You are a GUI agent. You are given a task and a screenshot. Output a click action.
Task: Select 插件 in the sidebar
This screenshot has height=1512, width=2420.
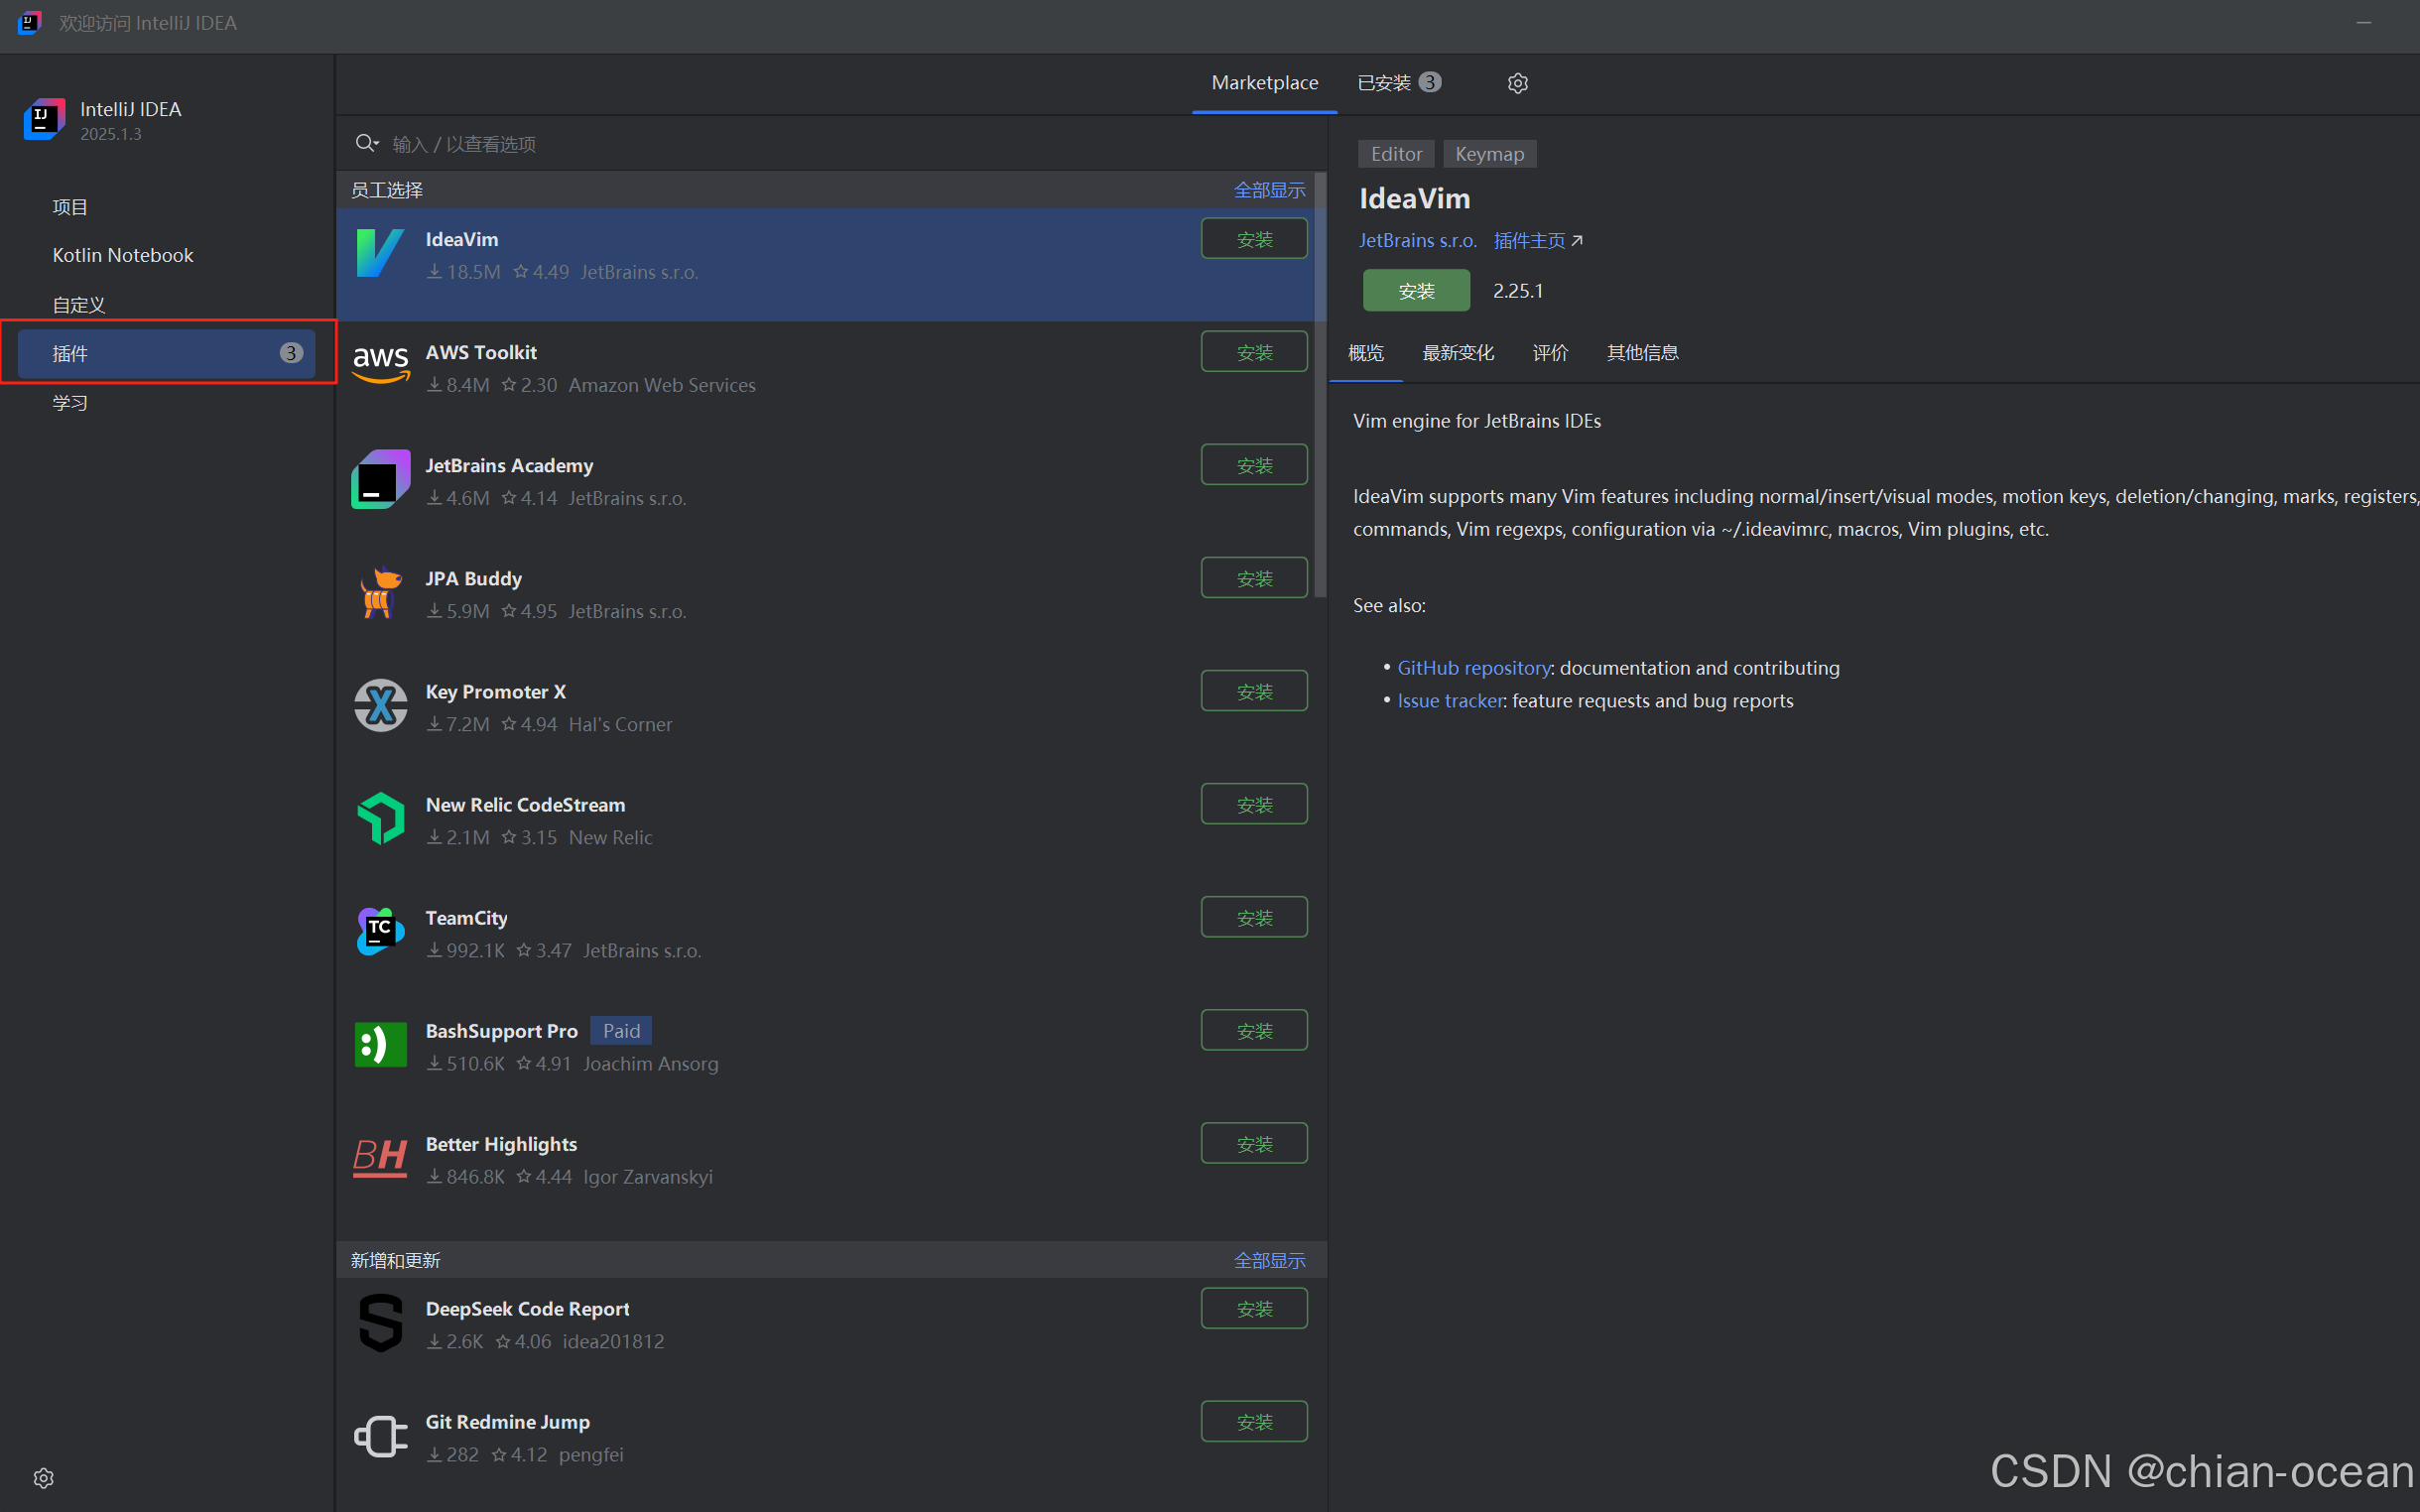(167, 353)
